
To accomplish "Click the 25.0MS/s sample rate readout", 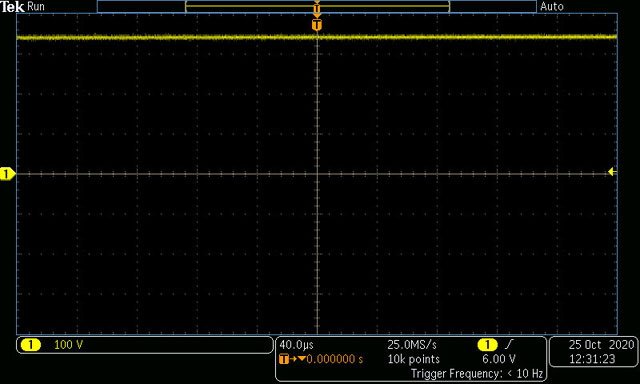I will tap(412, 345).
